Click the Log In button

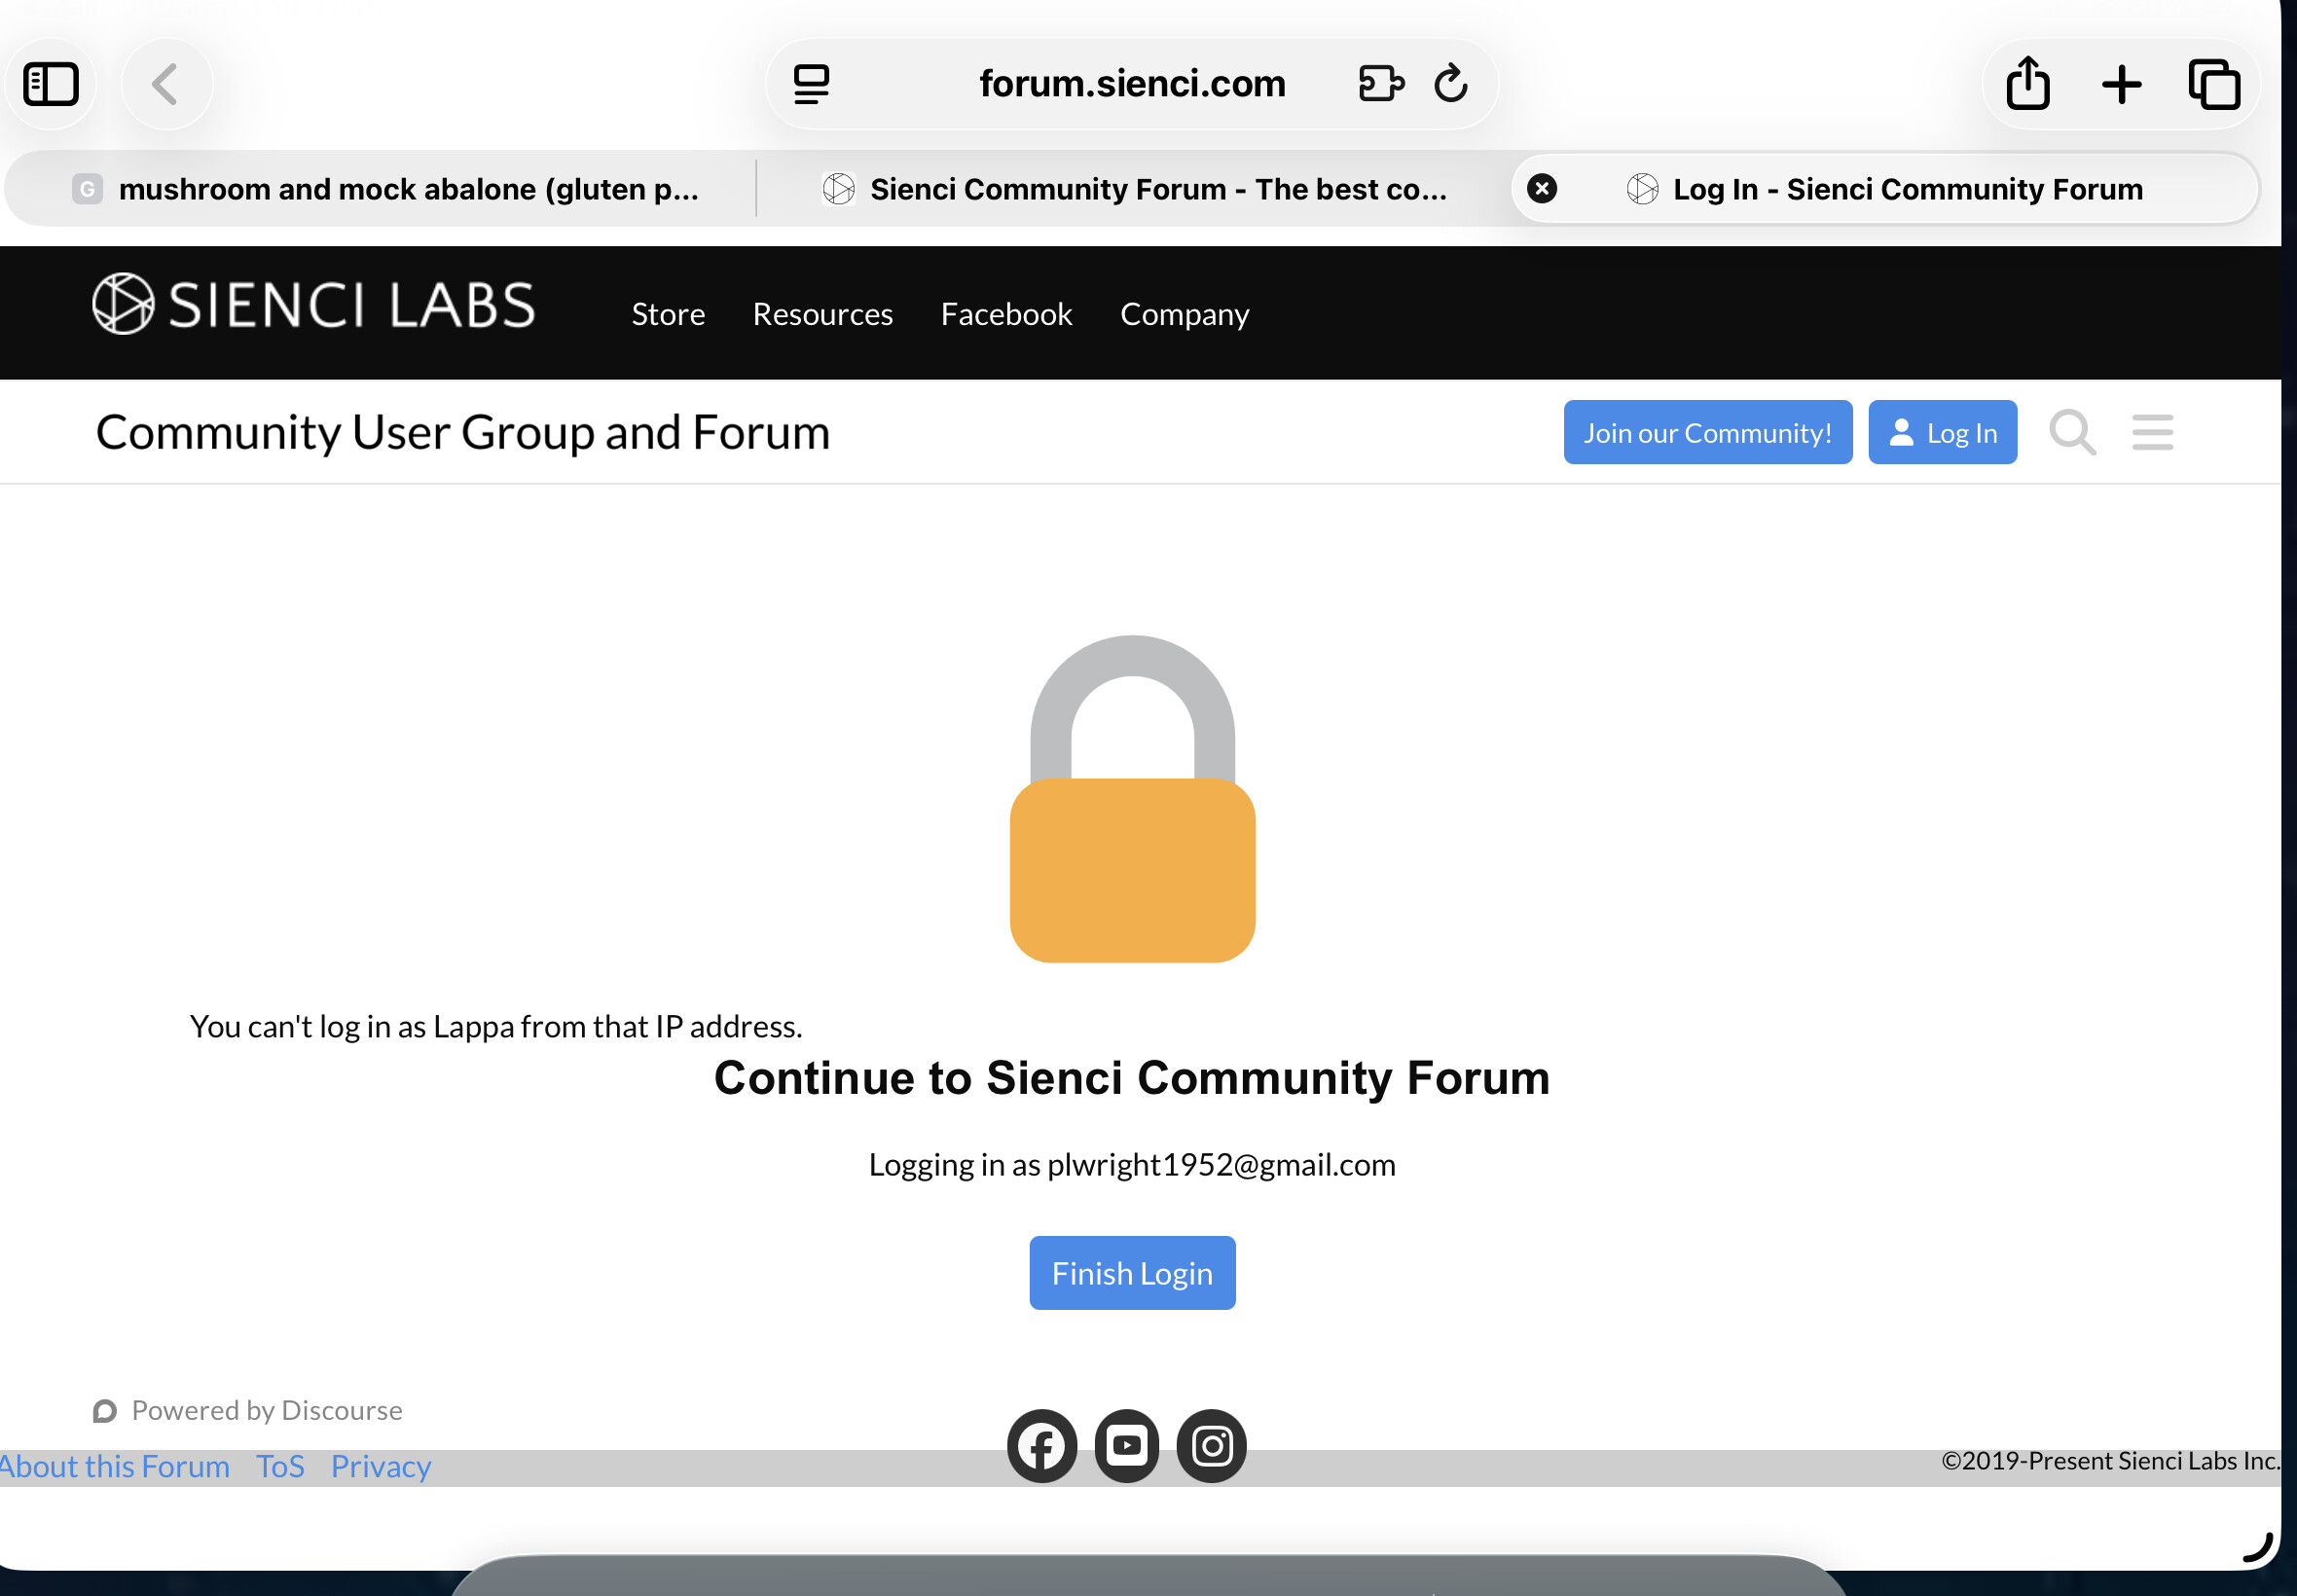coord(1942,433)
